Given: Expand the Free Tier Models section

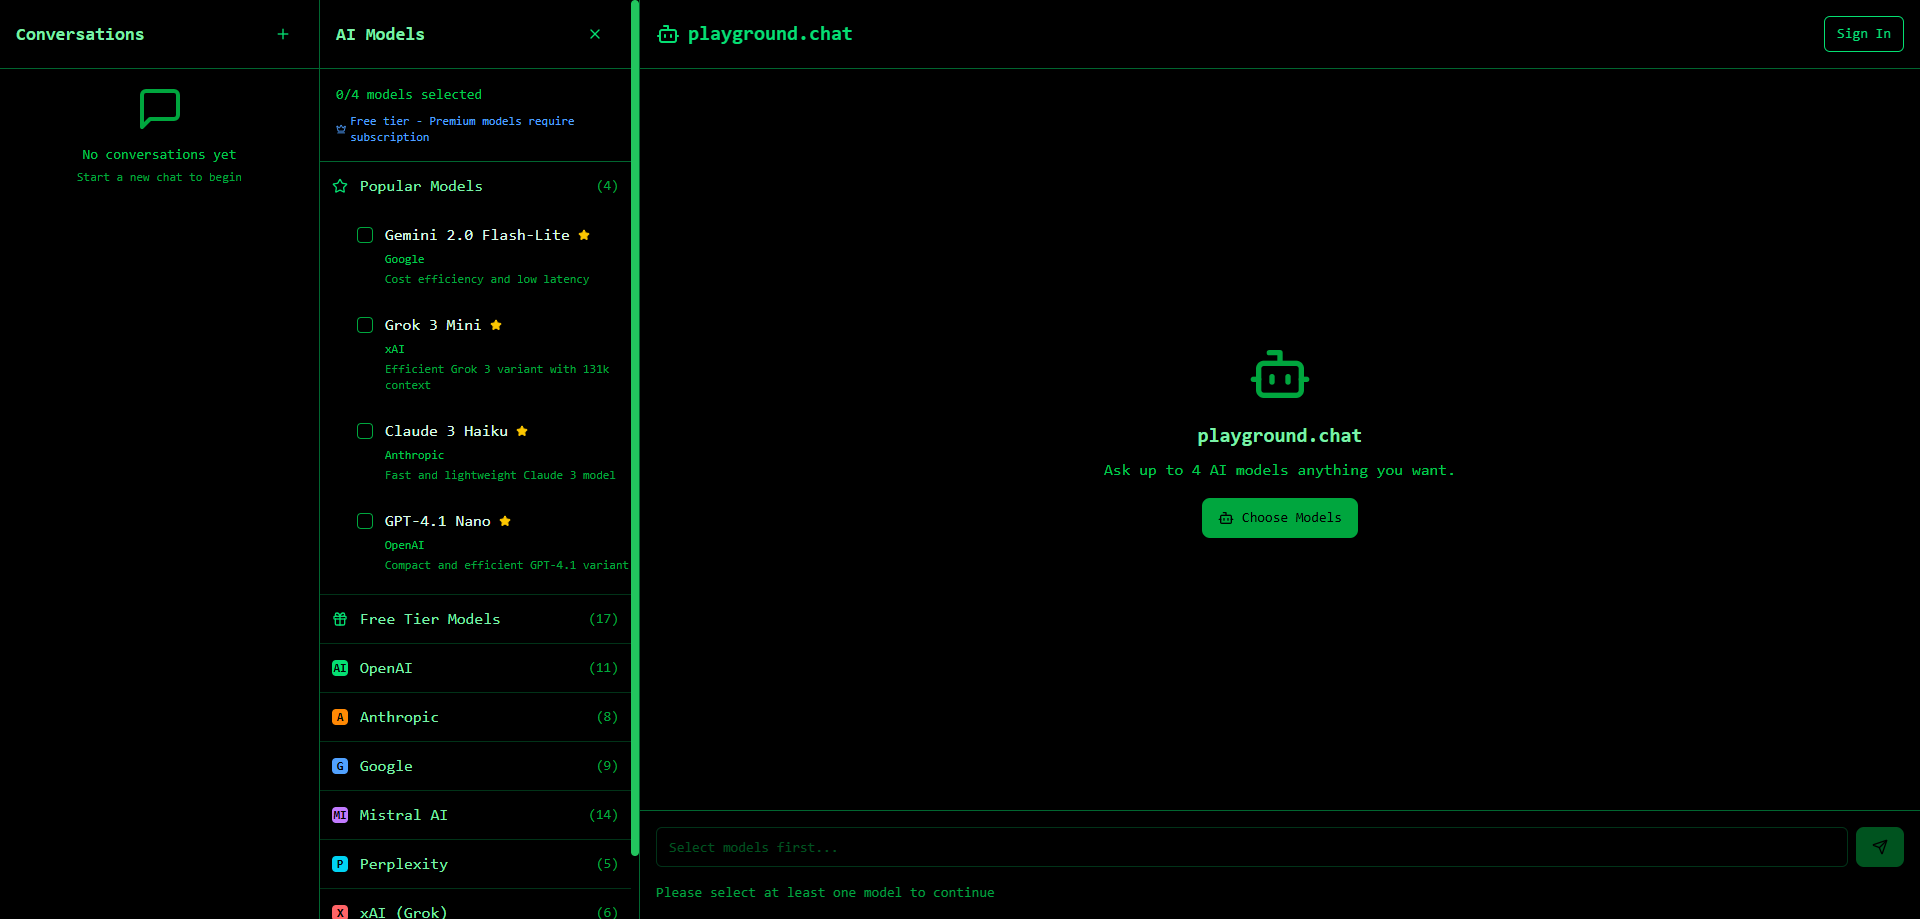Looking at the screenshot, I should [474, 619].
